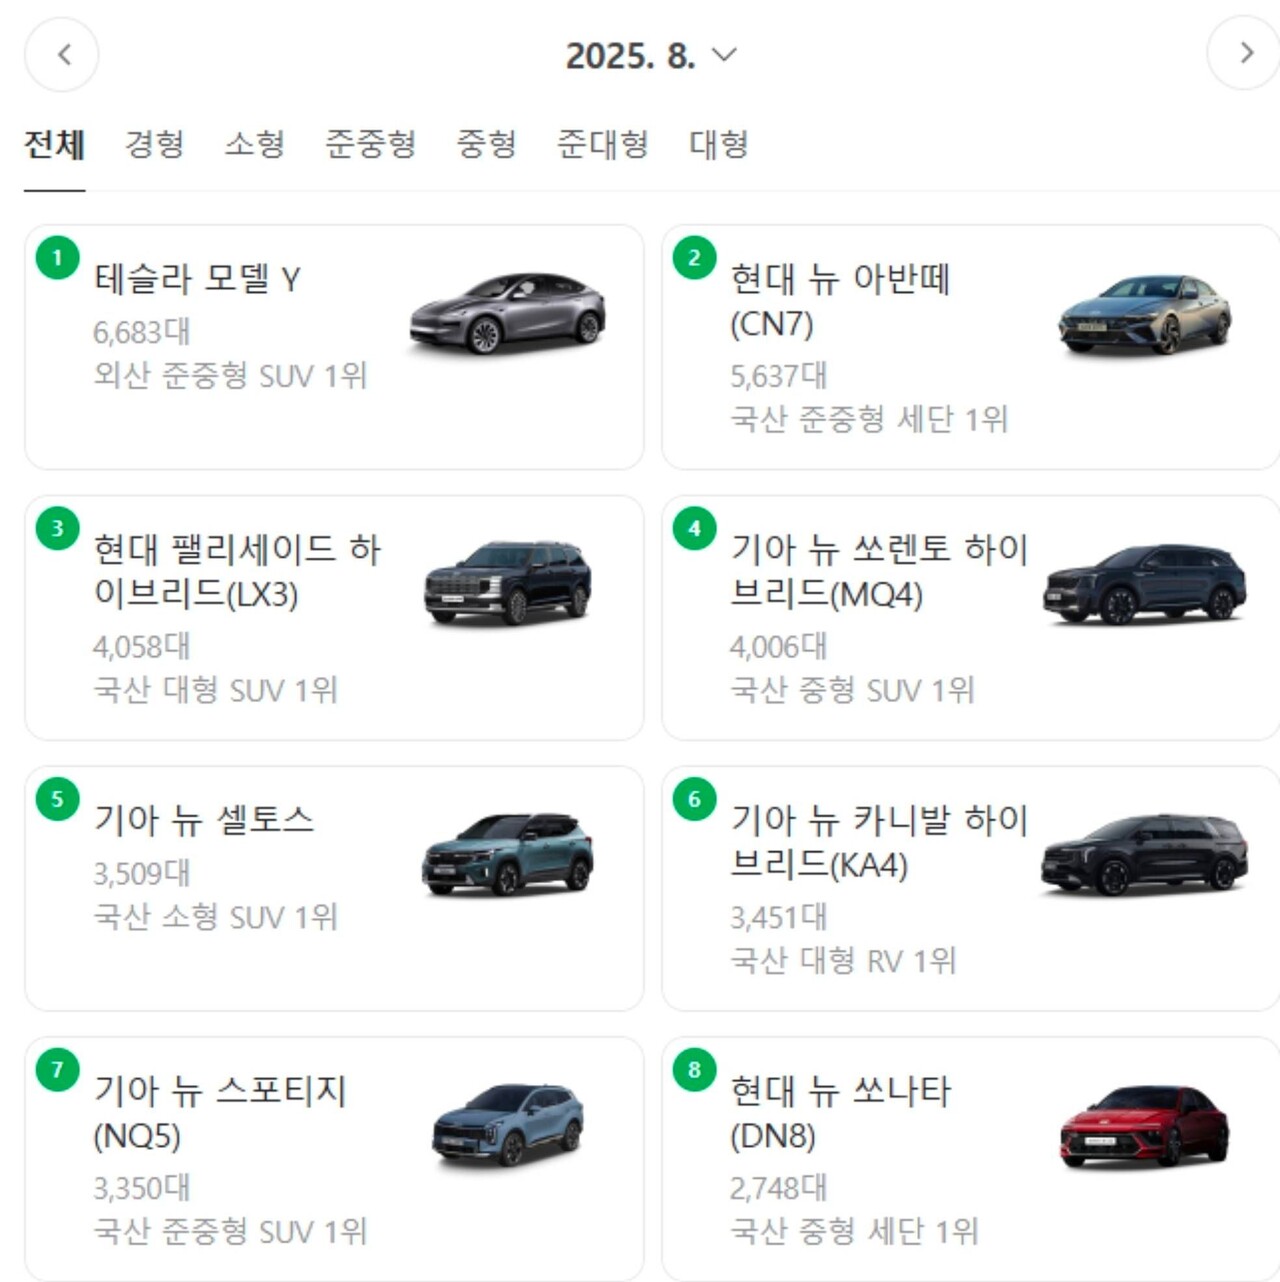Switch to the 소형 tab
The height and width of the screenshot is (1282, 1280).
point(257,145)
